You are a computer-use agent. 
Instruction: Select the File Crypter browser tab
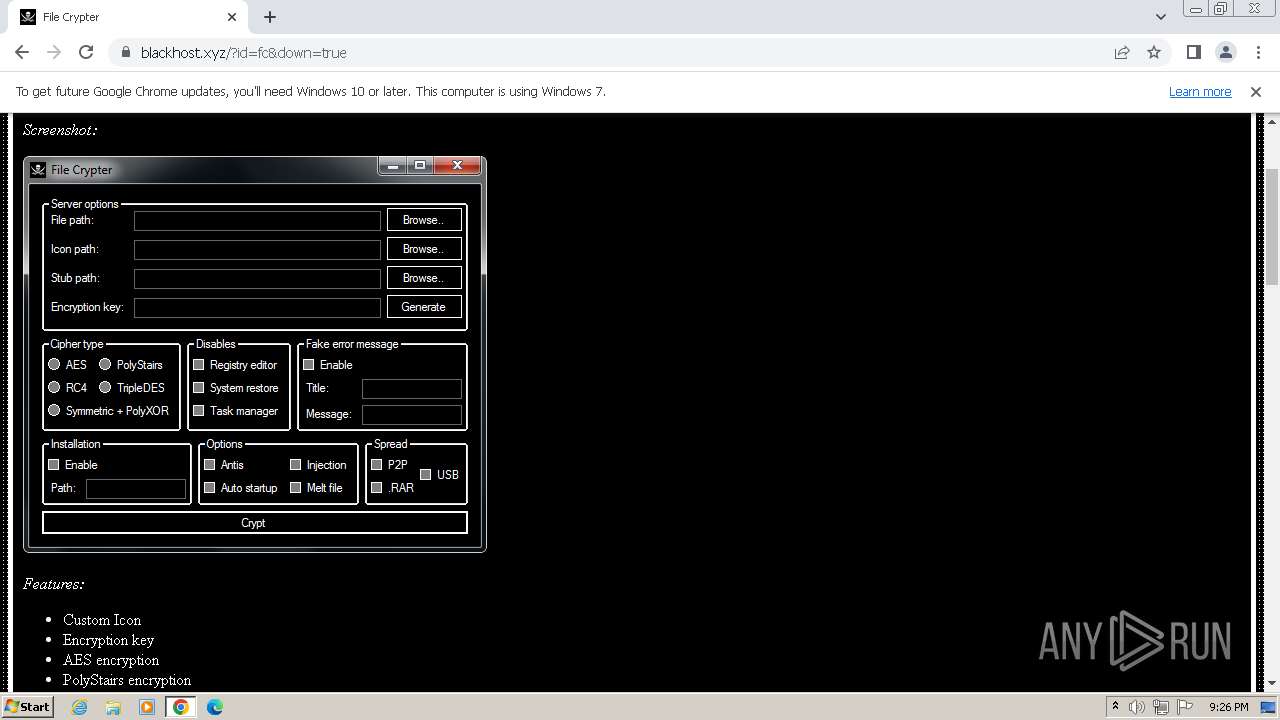coord(128,17)
